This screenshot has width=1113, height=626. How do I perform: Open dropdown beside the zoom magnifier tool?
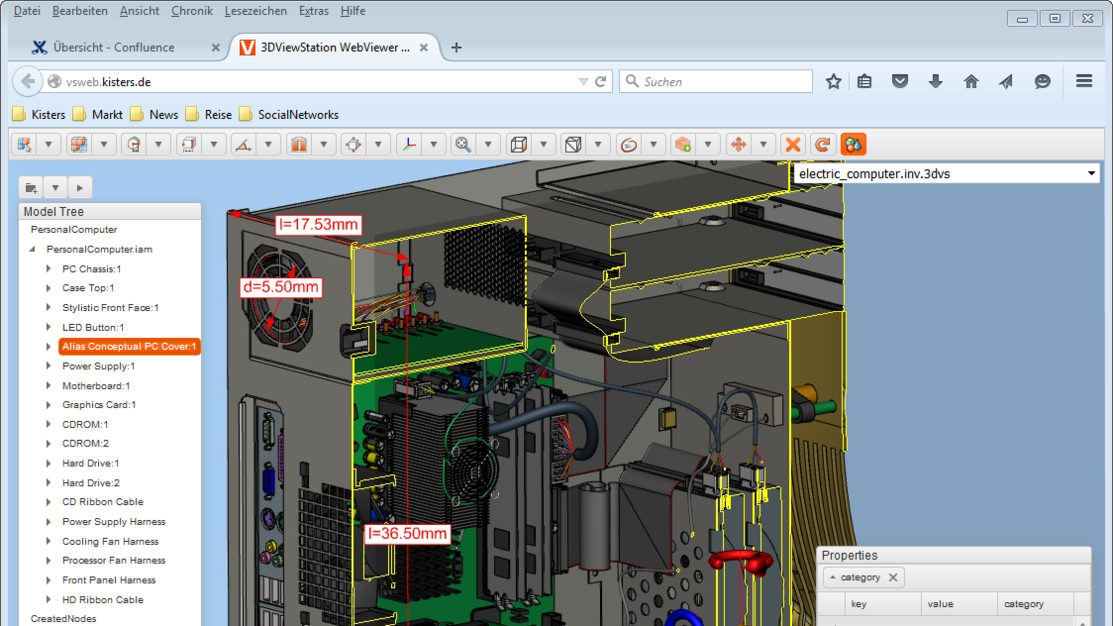(x=488, y=145)
